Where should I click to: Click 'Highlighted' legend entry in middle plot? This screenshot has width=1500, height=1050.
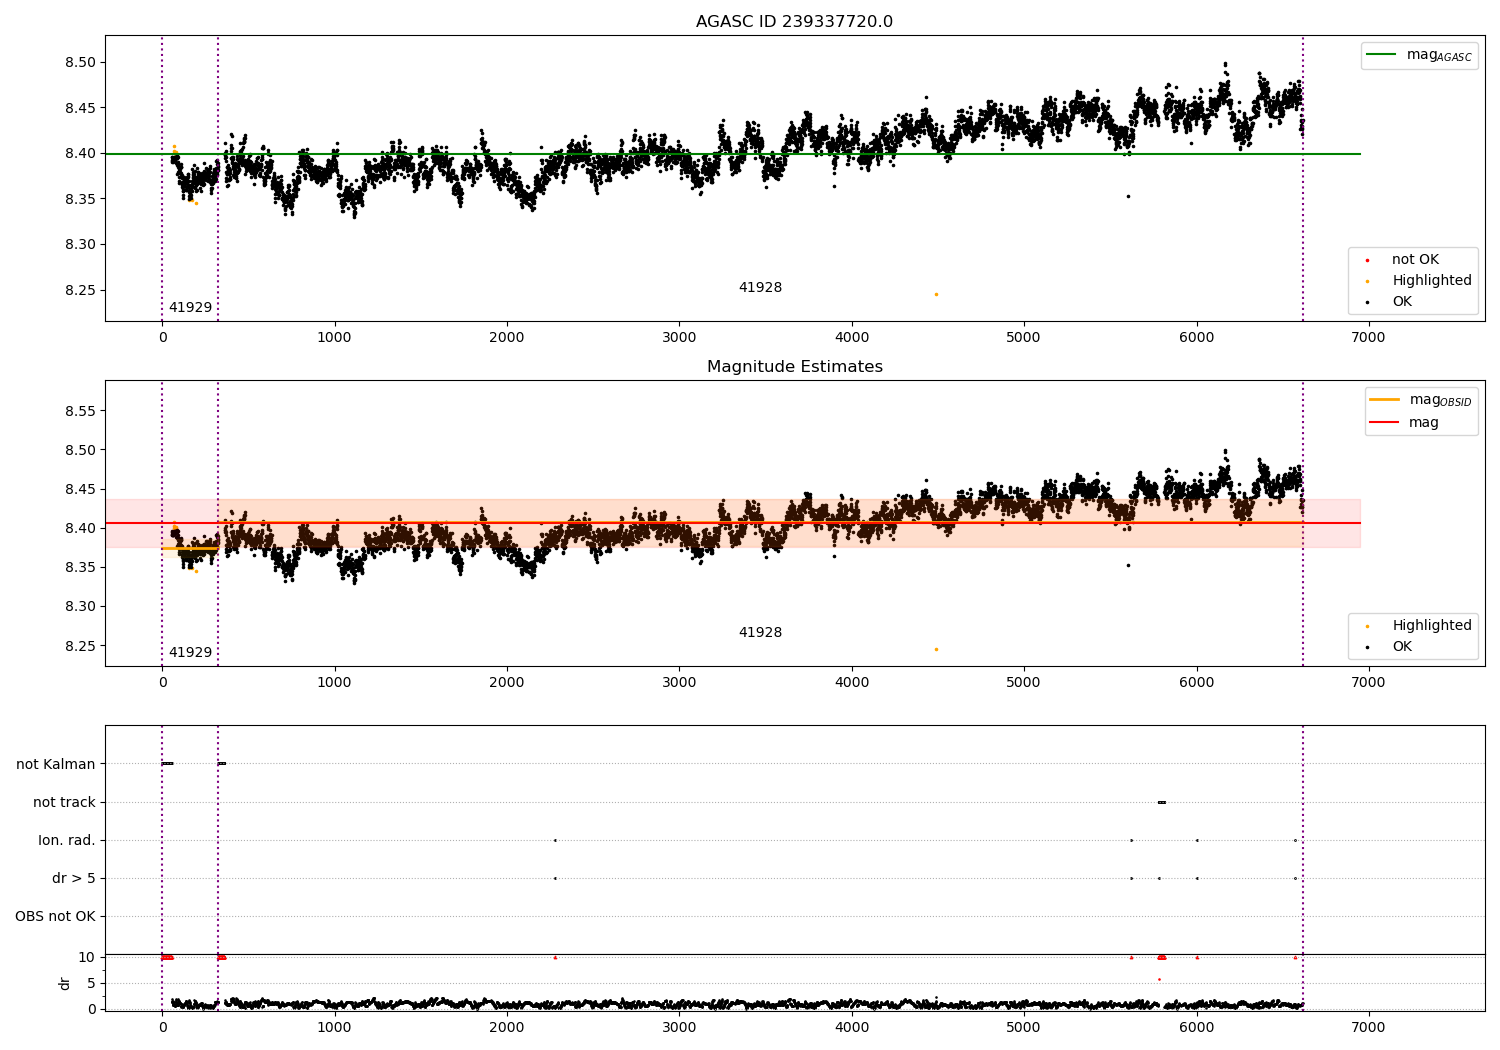click(x=1420, y=626)
